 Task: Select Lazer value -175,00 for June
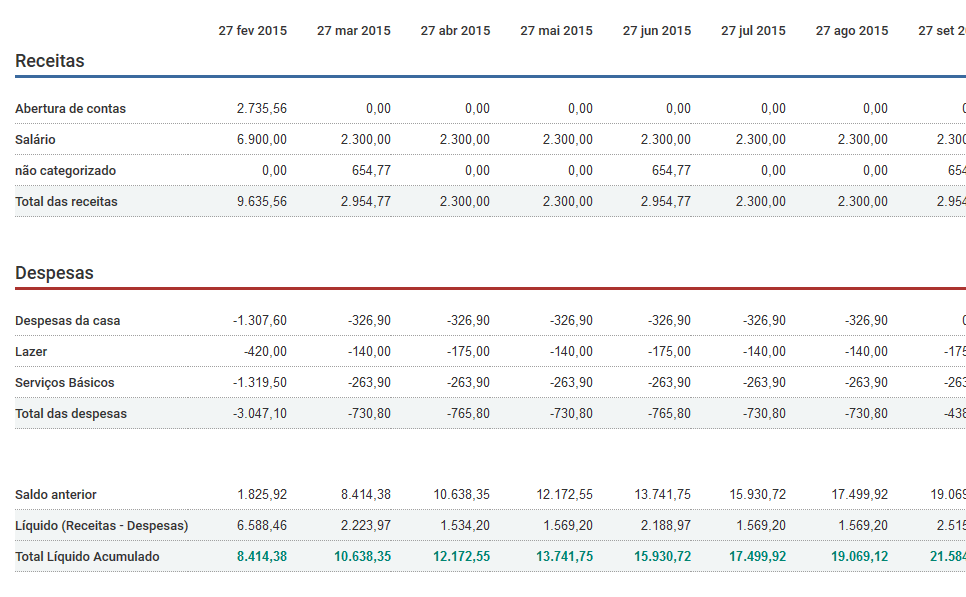(x=669, y=352)
